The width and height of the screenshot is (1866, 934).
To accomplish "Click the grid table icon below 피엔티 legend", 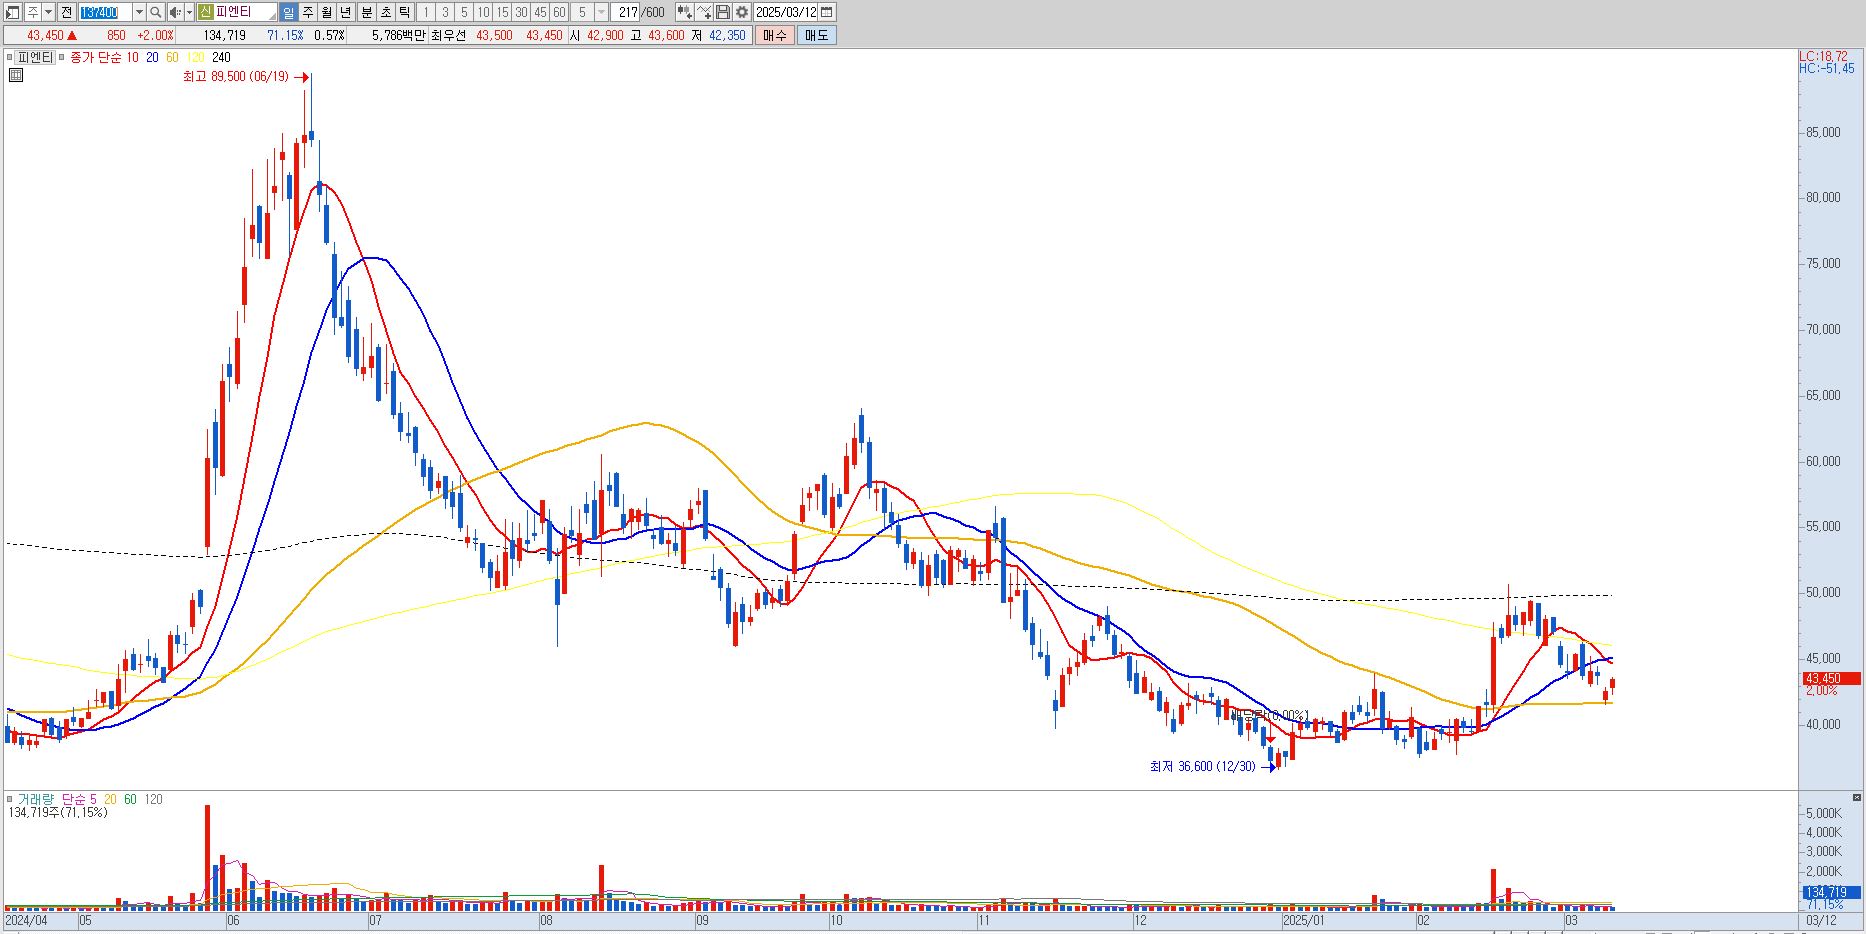I will click(16, 74).
